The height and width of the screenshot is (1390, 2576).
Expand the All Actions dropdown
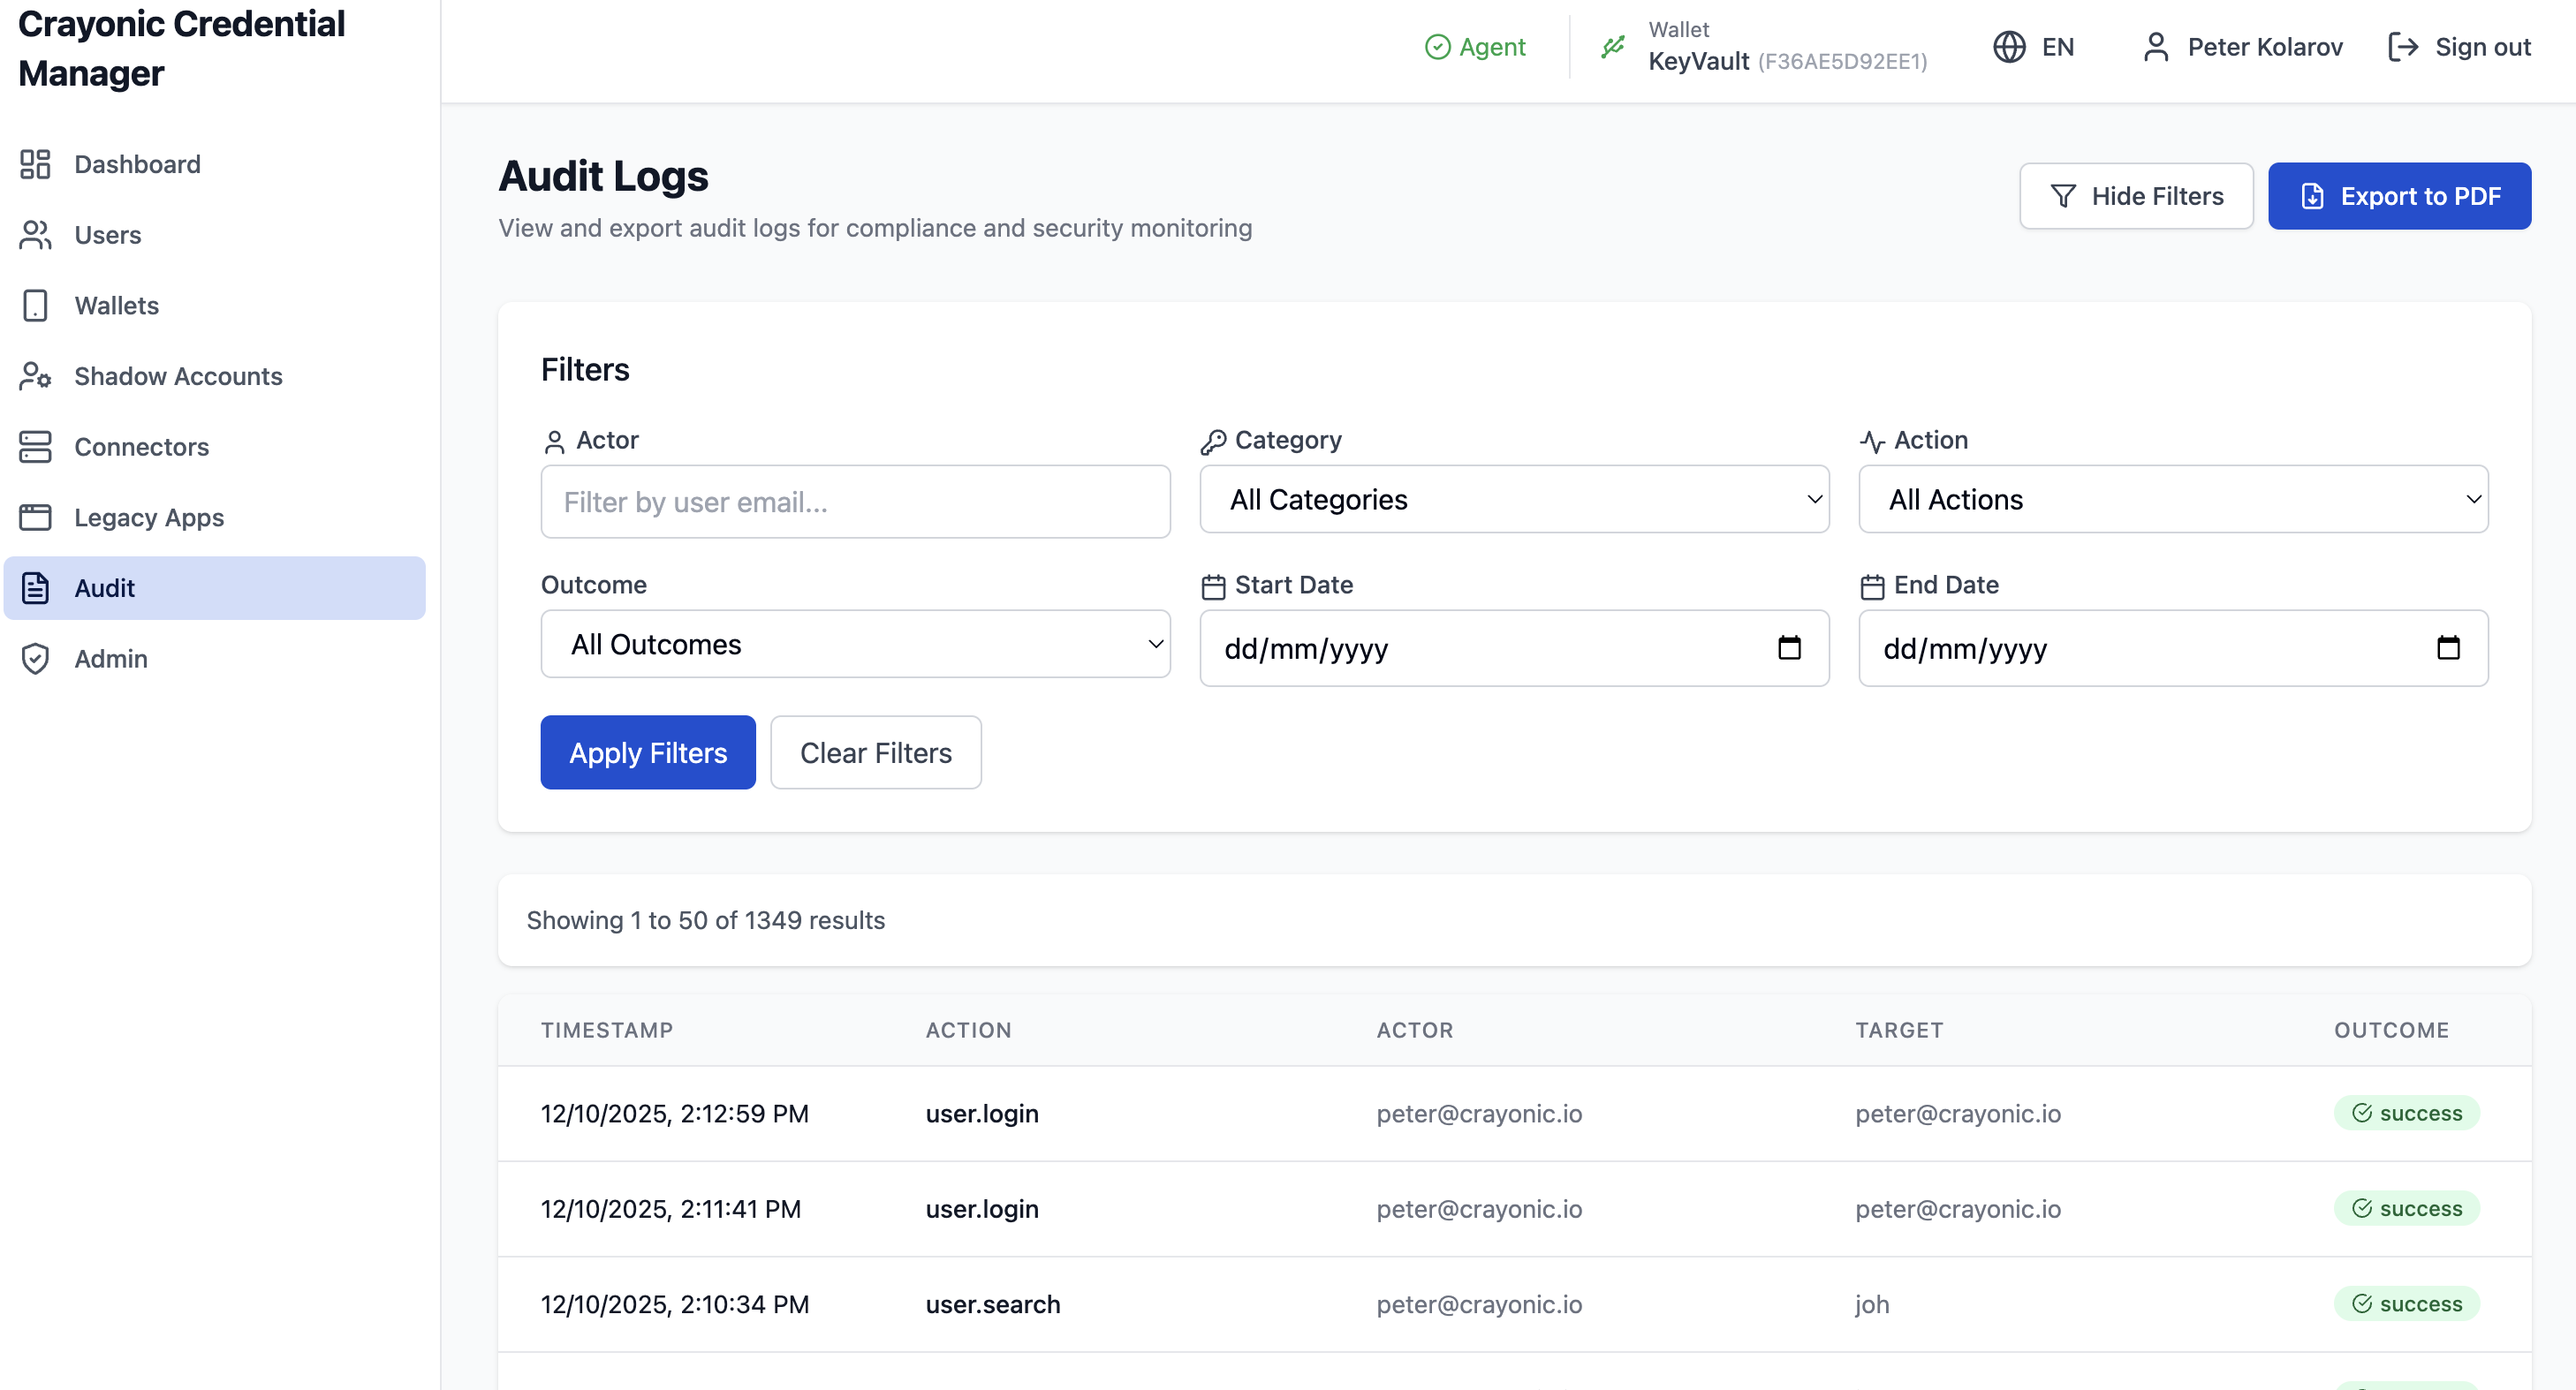coord(2172,499)
